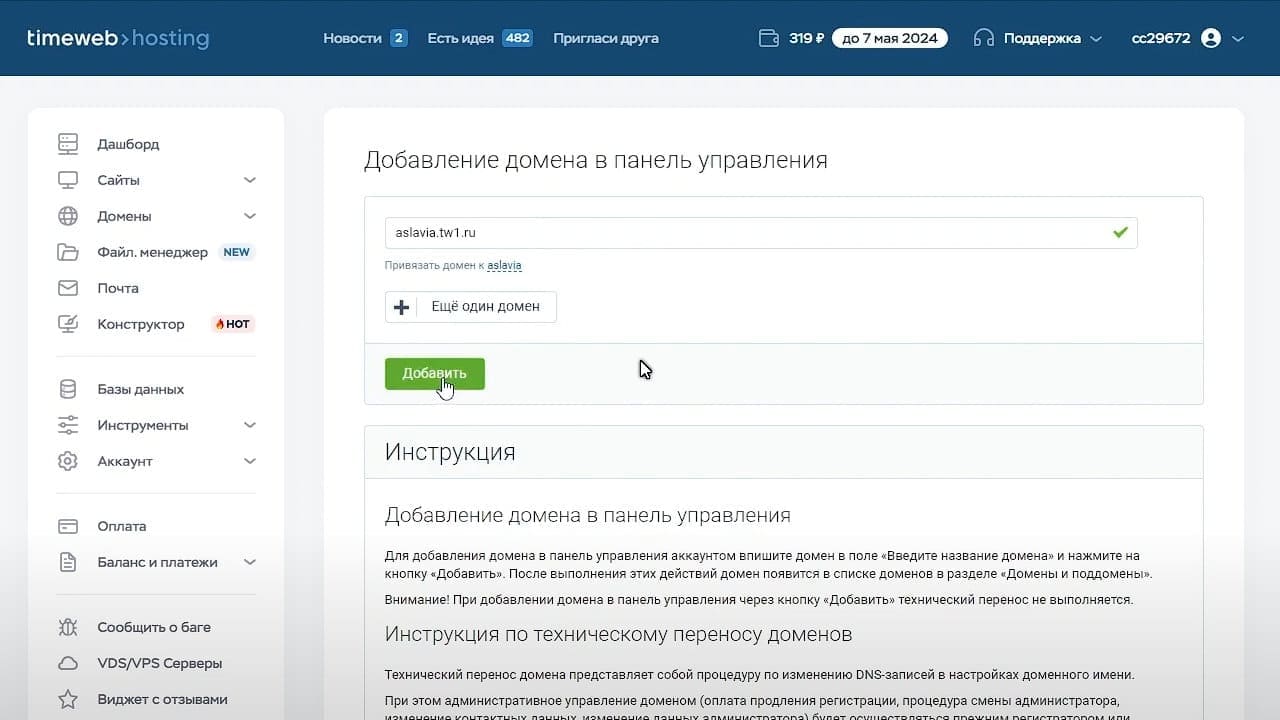Image resolution: width=1280 pixels, height=720 pixels.
Task: Click the до 7 мая 2024 badge
Action: click(x=890, y=38)
